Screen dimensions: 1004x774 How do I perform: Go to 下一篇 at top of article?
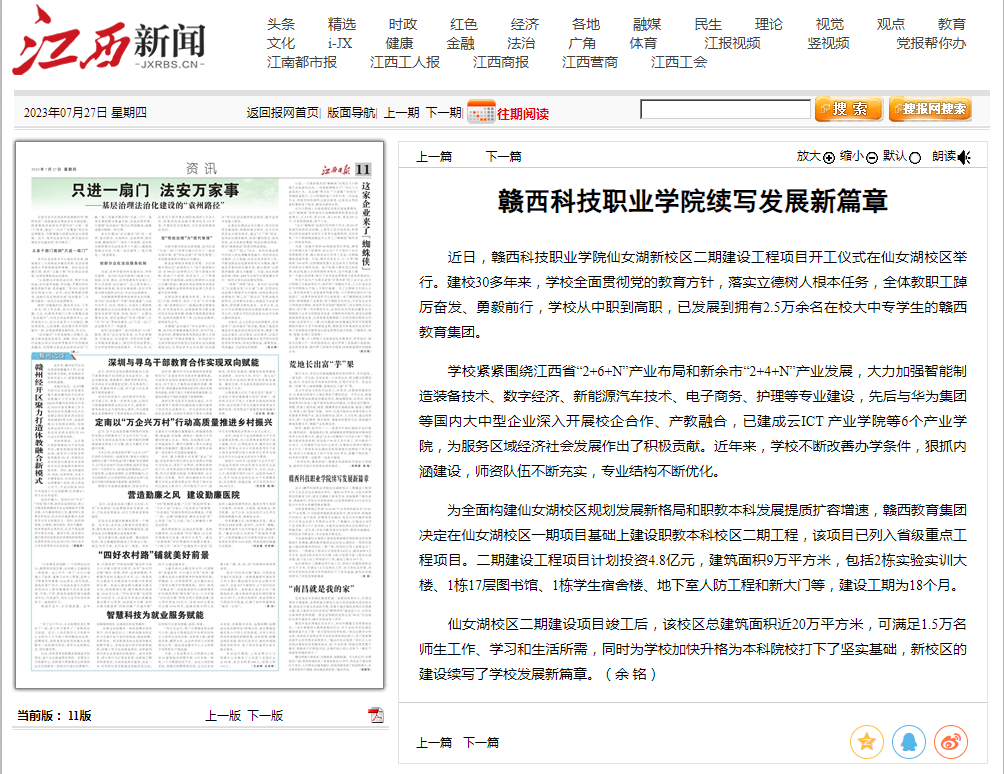tap(503, 156)
